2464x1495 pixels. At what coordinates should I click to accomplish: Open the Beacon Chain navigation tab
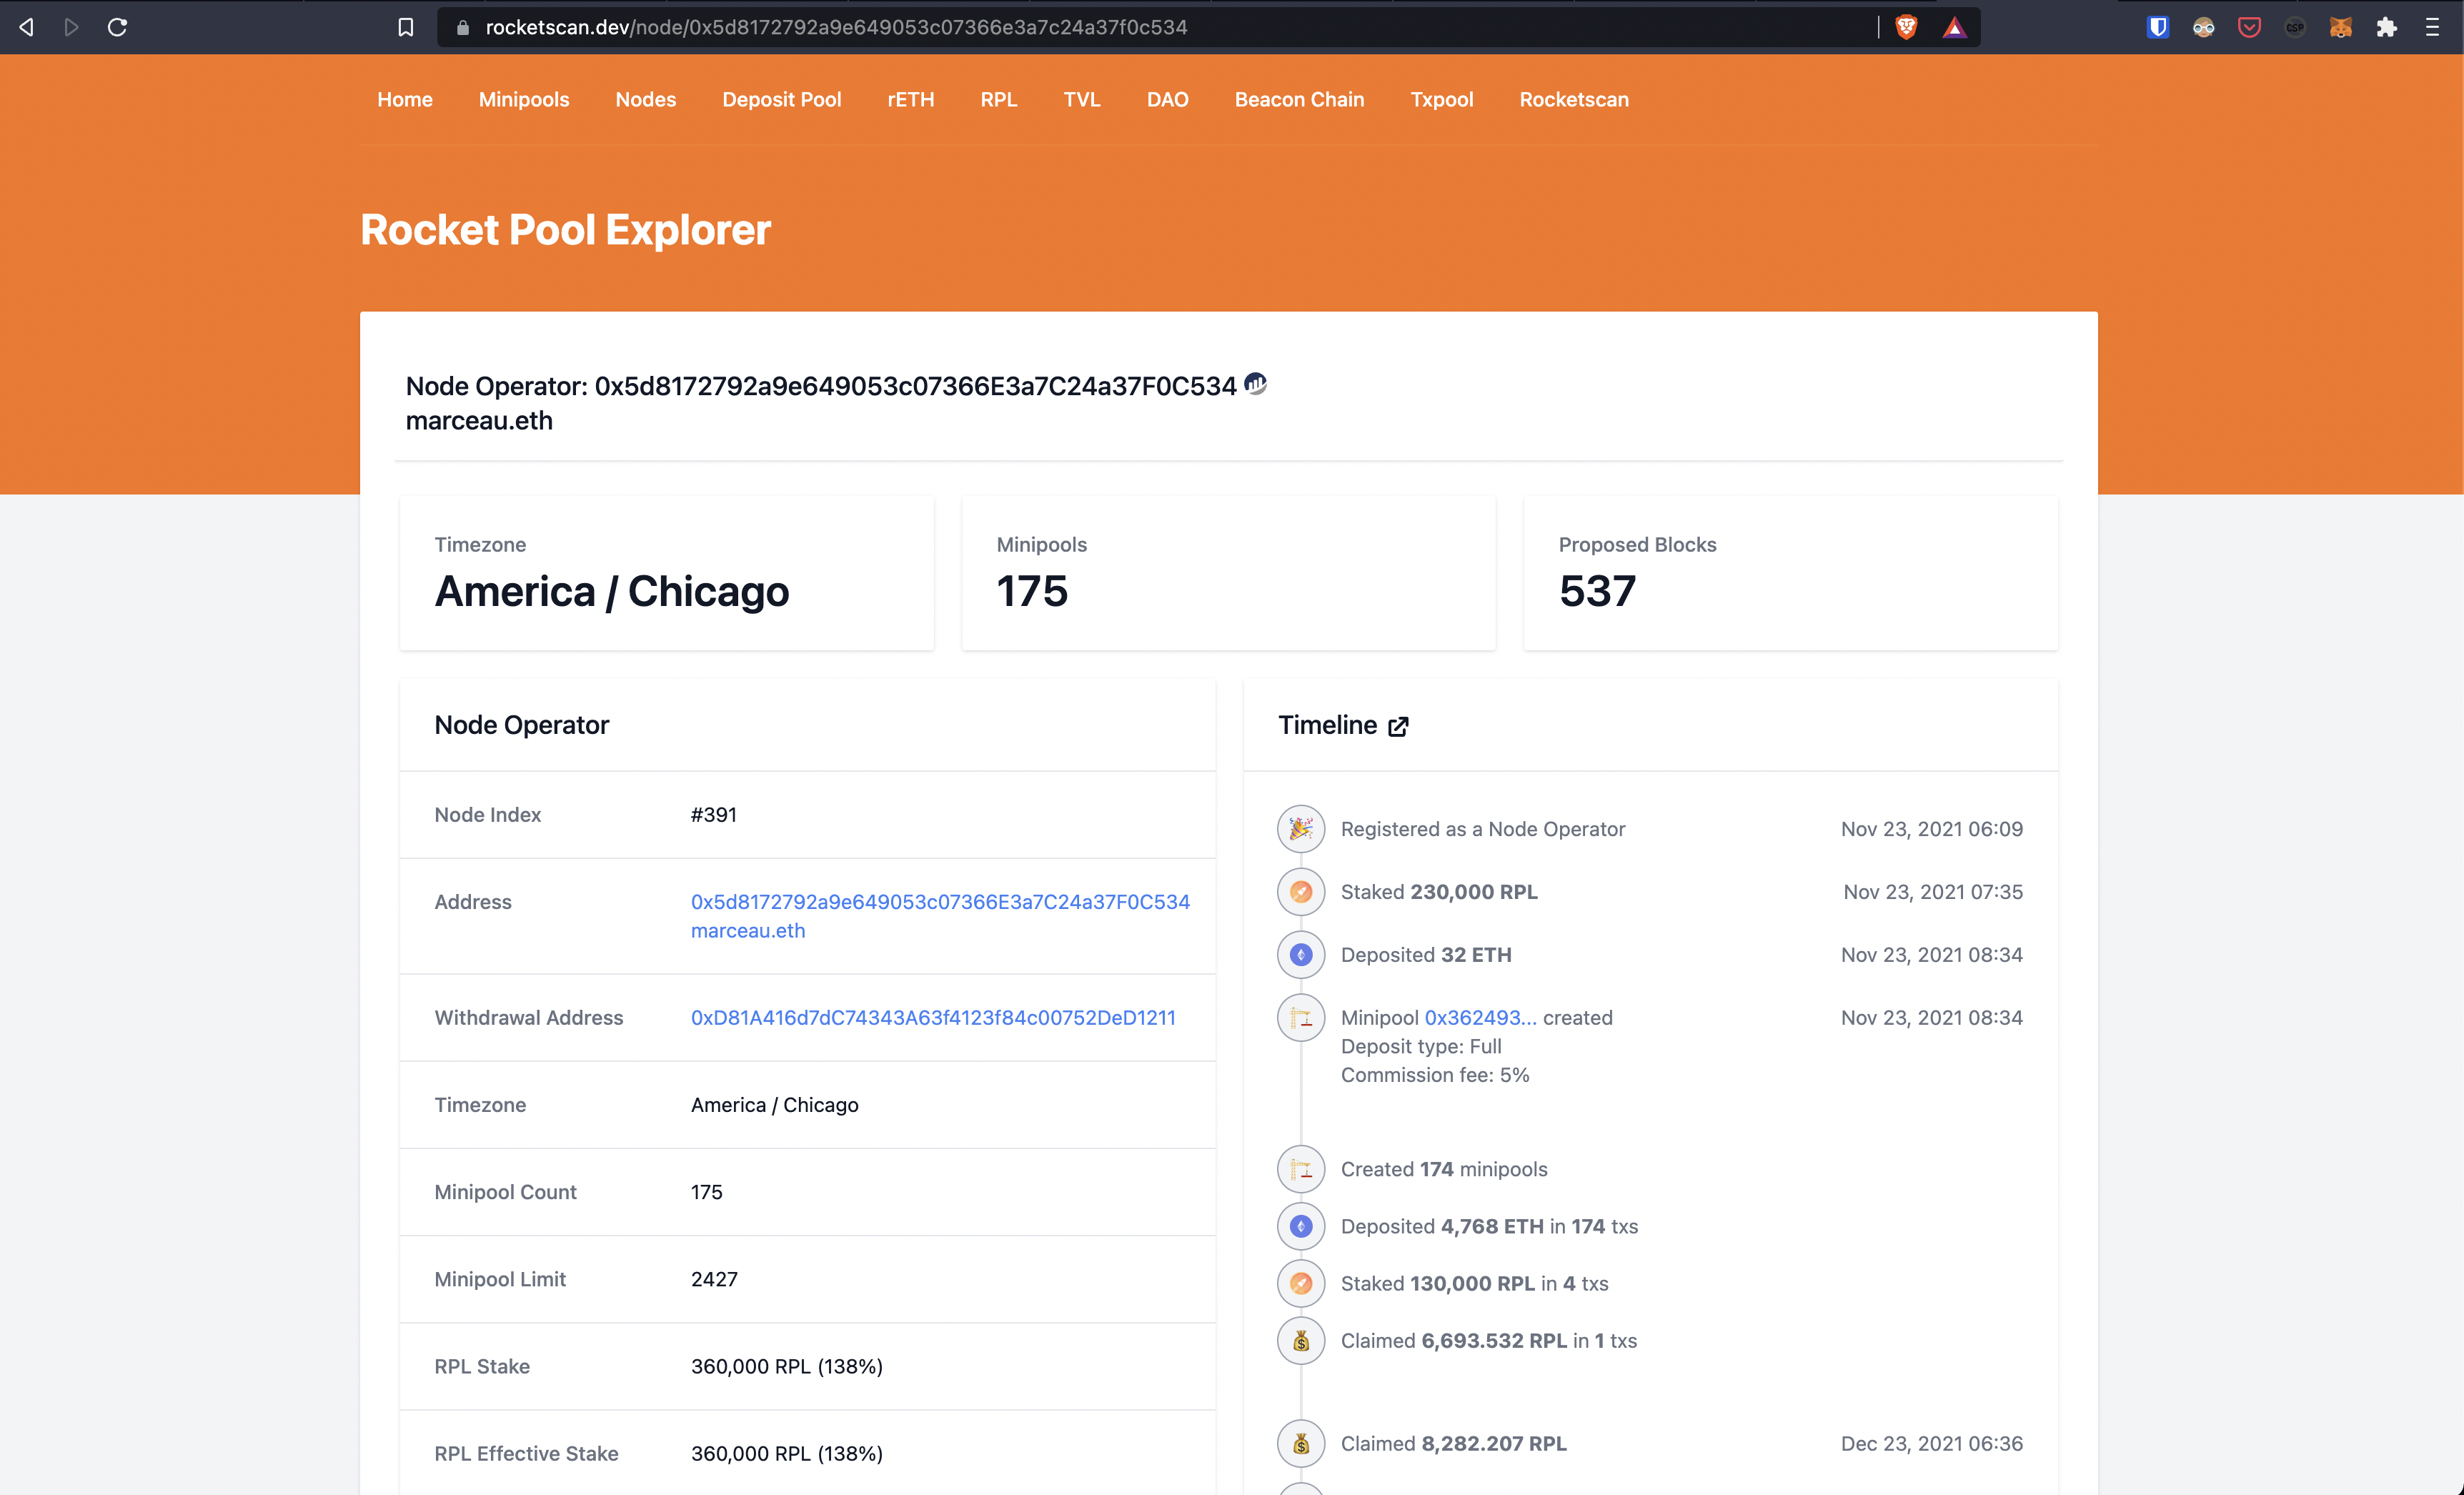(1299, 99)
